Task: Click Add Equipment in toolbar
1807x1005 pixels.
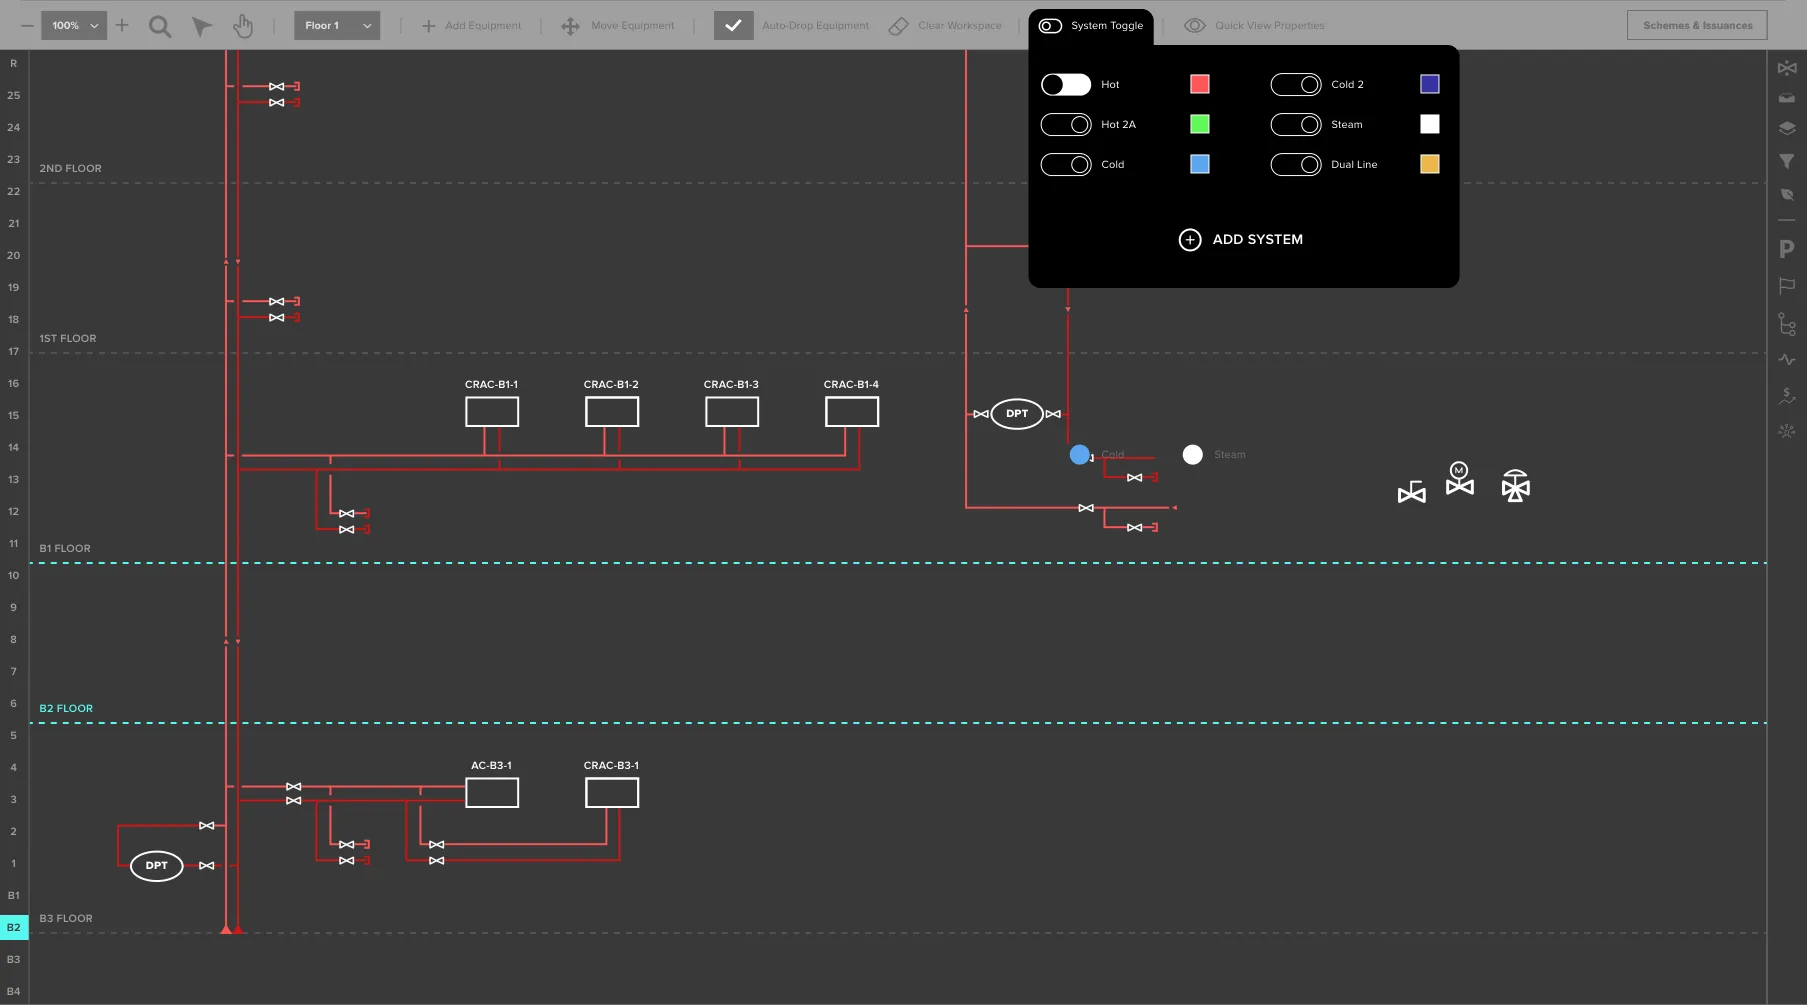Action: [471, 26]
